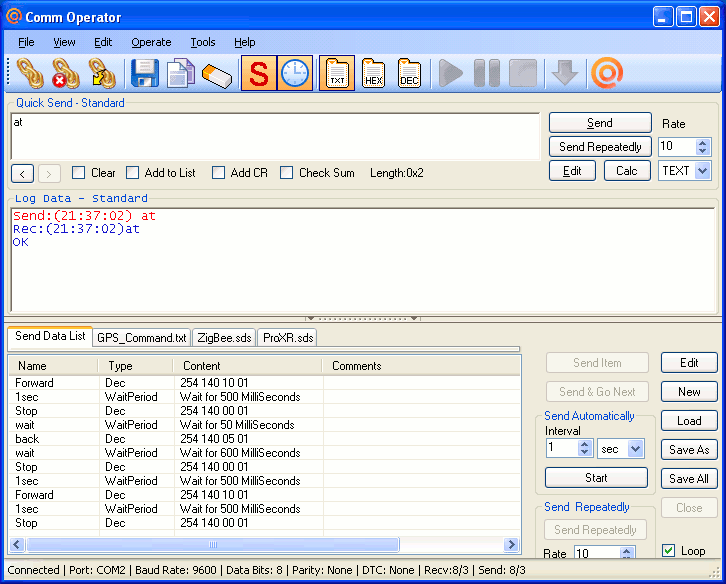Select the Wait for 600 MilliSeconds row
Screen dimensions: 726x584
[264, 452]
